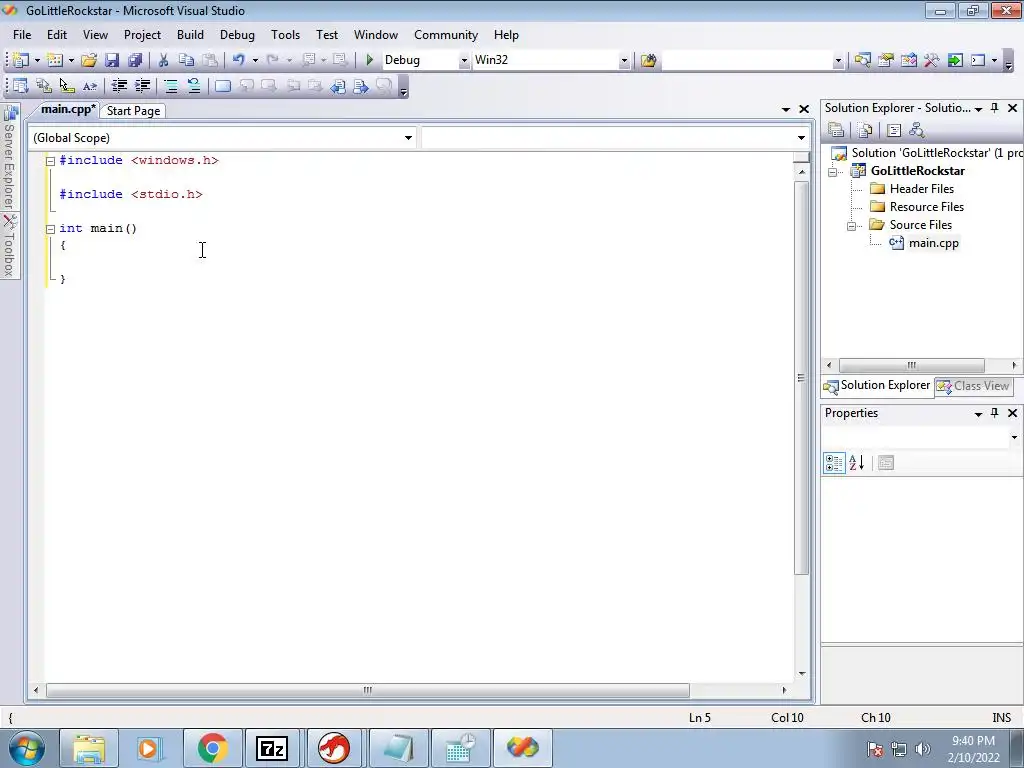The height and width of the screenshot is (768, 1024).
Task: Open the members dropdown beside Global Scope
Action: pyautogui.click(x=801, y=138)
